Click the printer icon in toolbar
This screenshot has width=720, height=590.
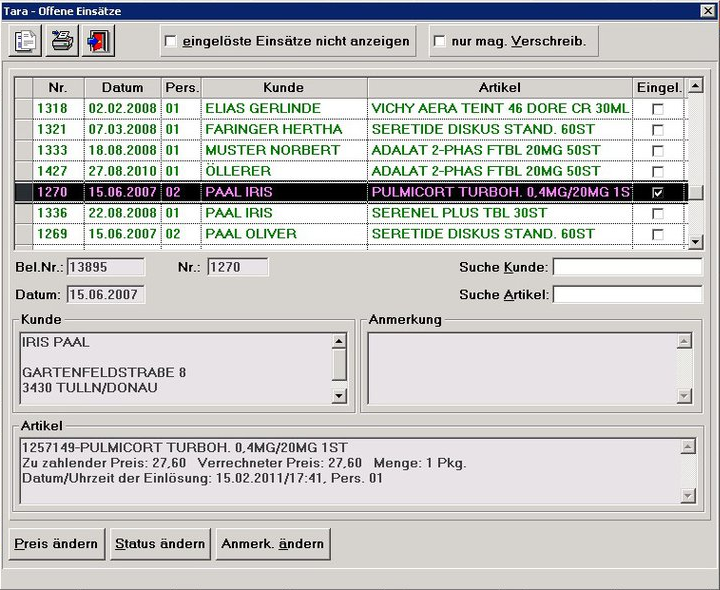tap(63, 41)
